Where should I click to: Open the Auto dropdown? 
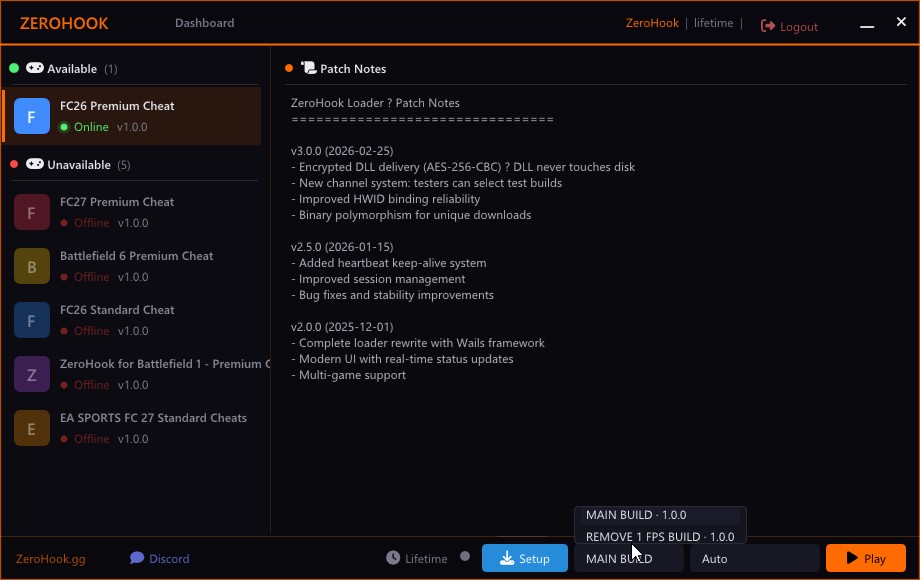tap(755, 558)
